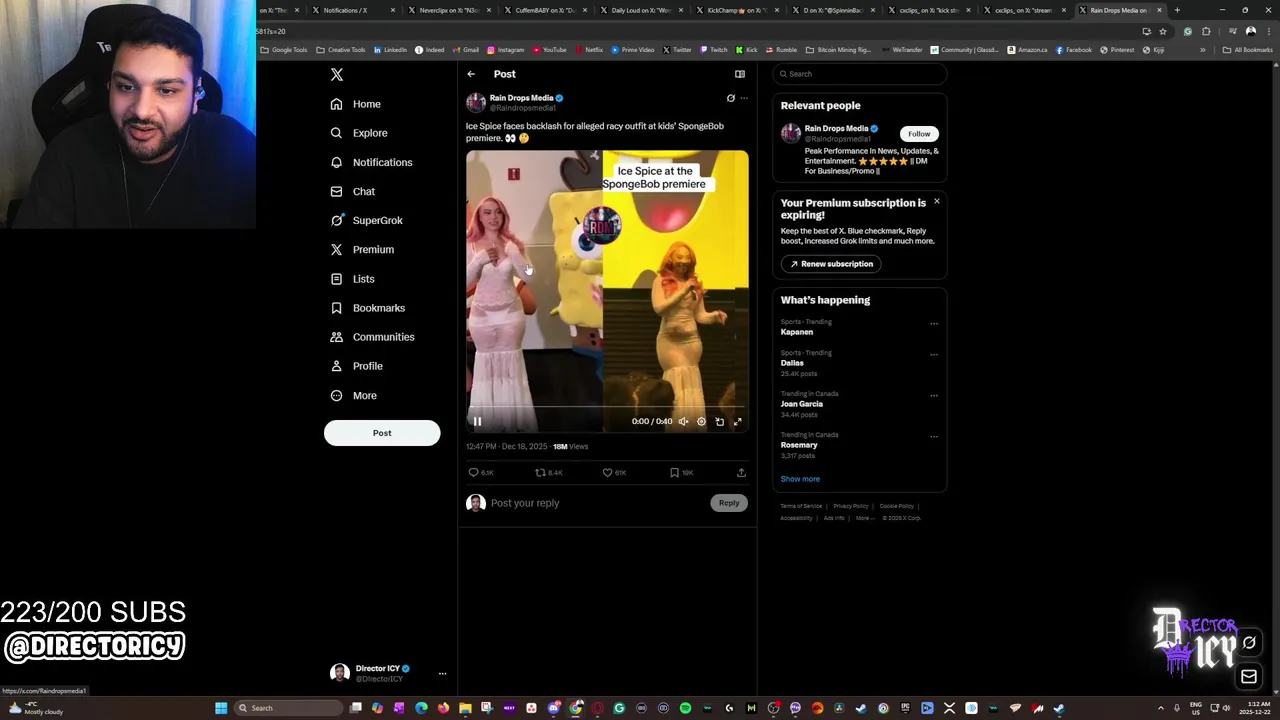Viewport: 1280px width, 720px height.
Task: Click the Grok icon on the post
Action: (x=730, y=98)
